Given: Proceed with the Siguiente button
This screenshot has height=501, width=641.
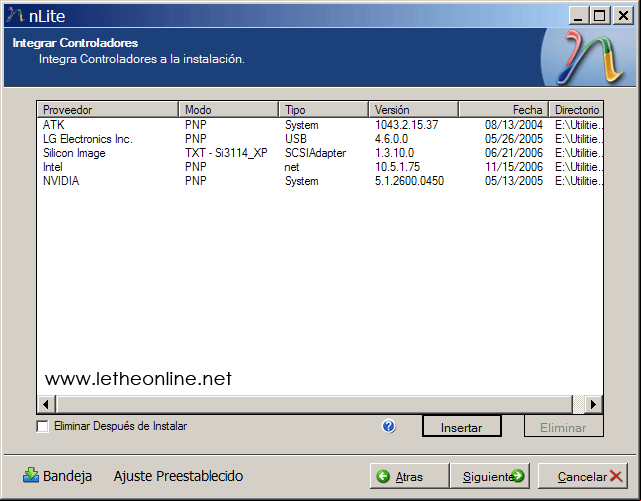Looking at the screenshot, I should click(490, 476).
